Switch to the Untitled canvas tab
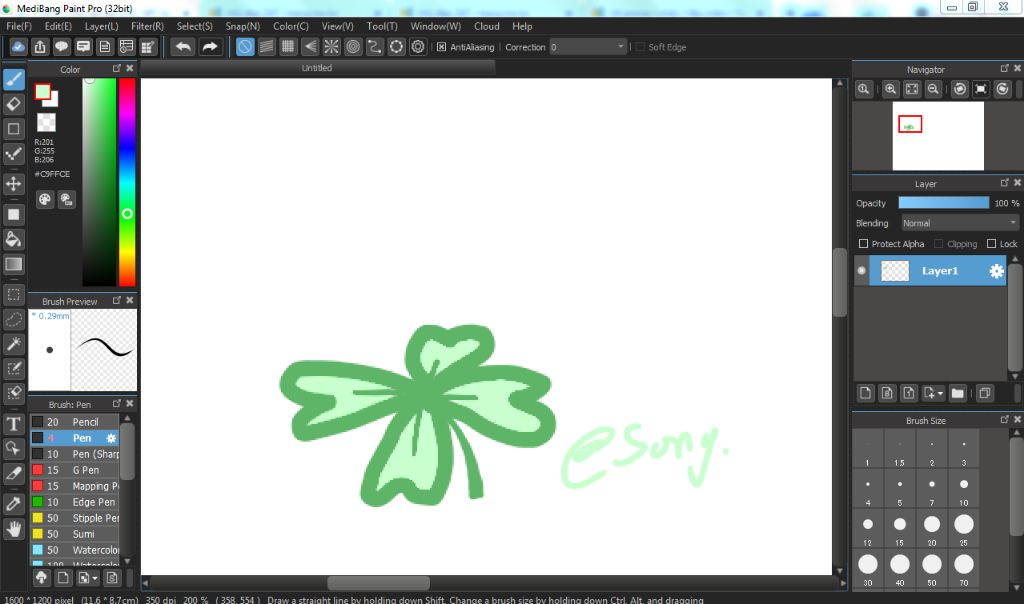 317,68
